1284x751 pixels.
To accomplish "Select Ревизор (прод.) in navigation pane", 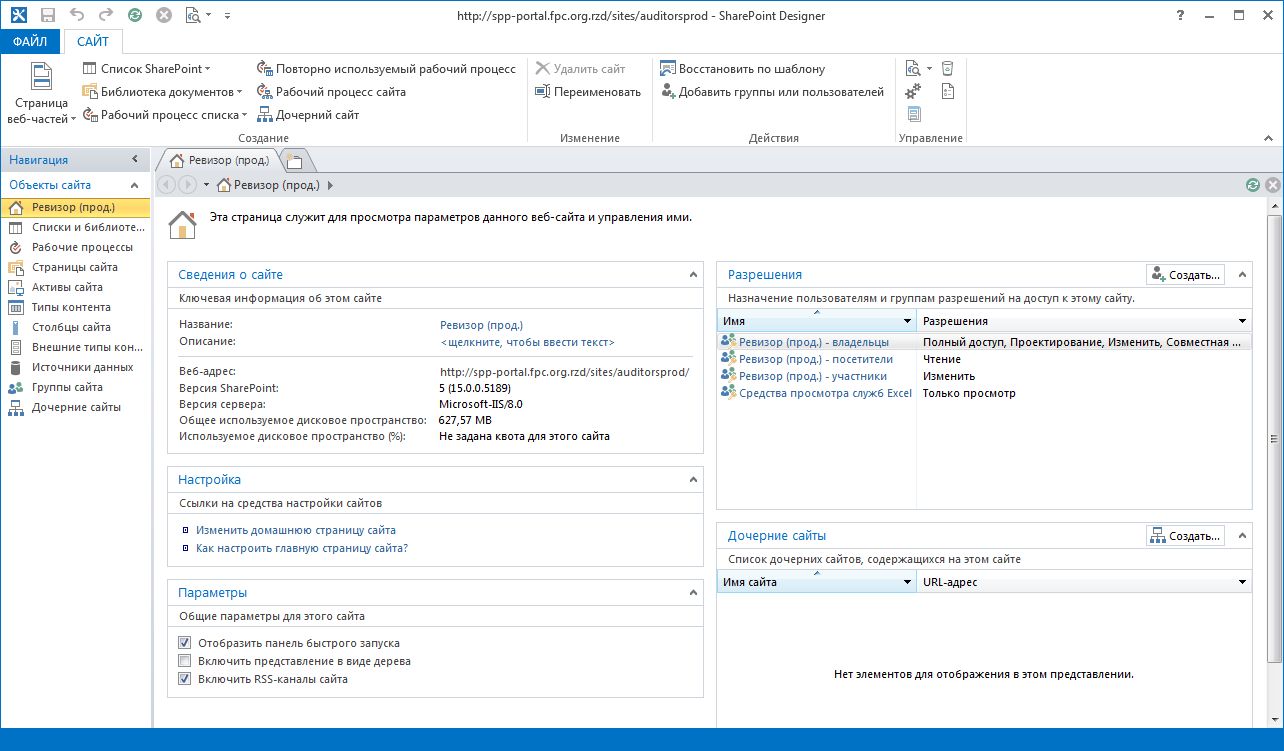I will pos(75,207).
